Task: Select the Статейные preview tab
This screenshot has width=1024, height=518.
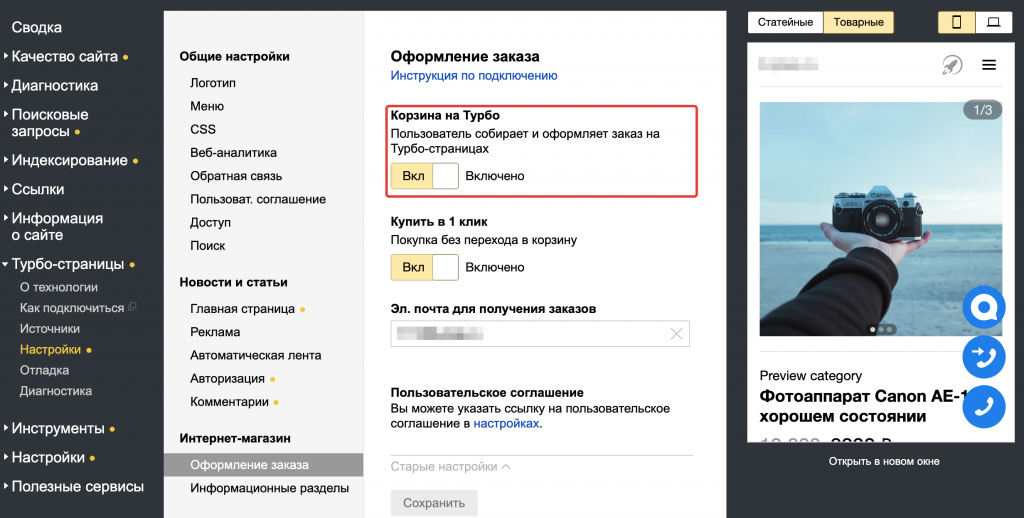Action: (x=785, y=22)
